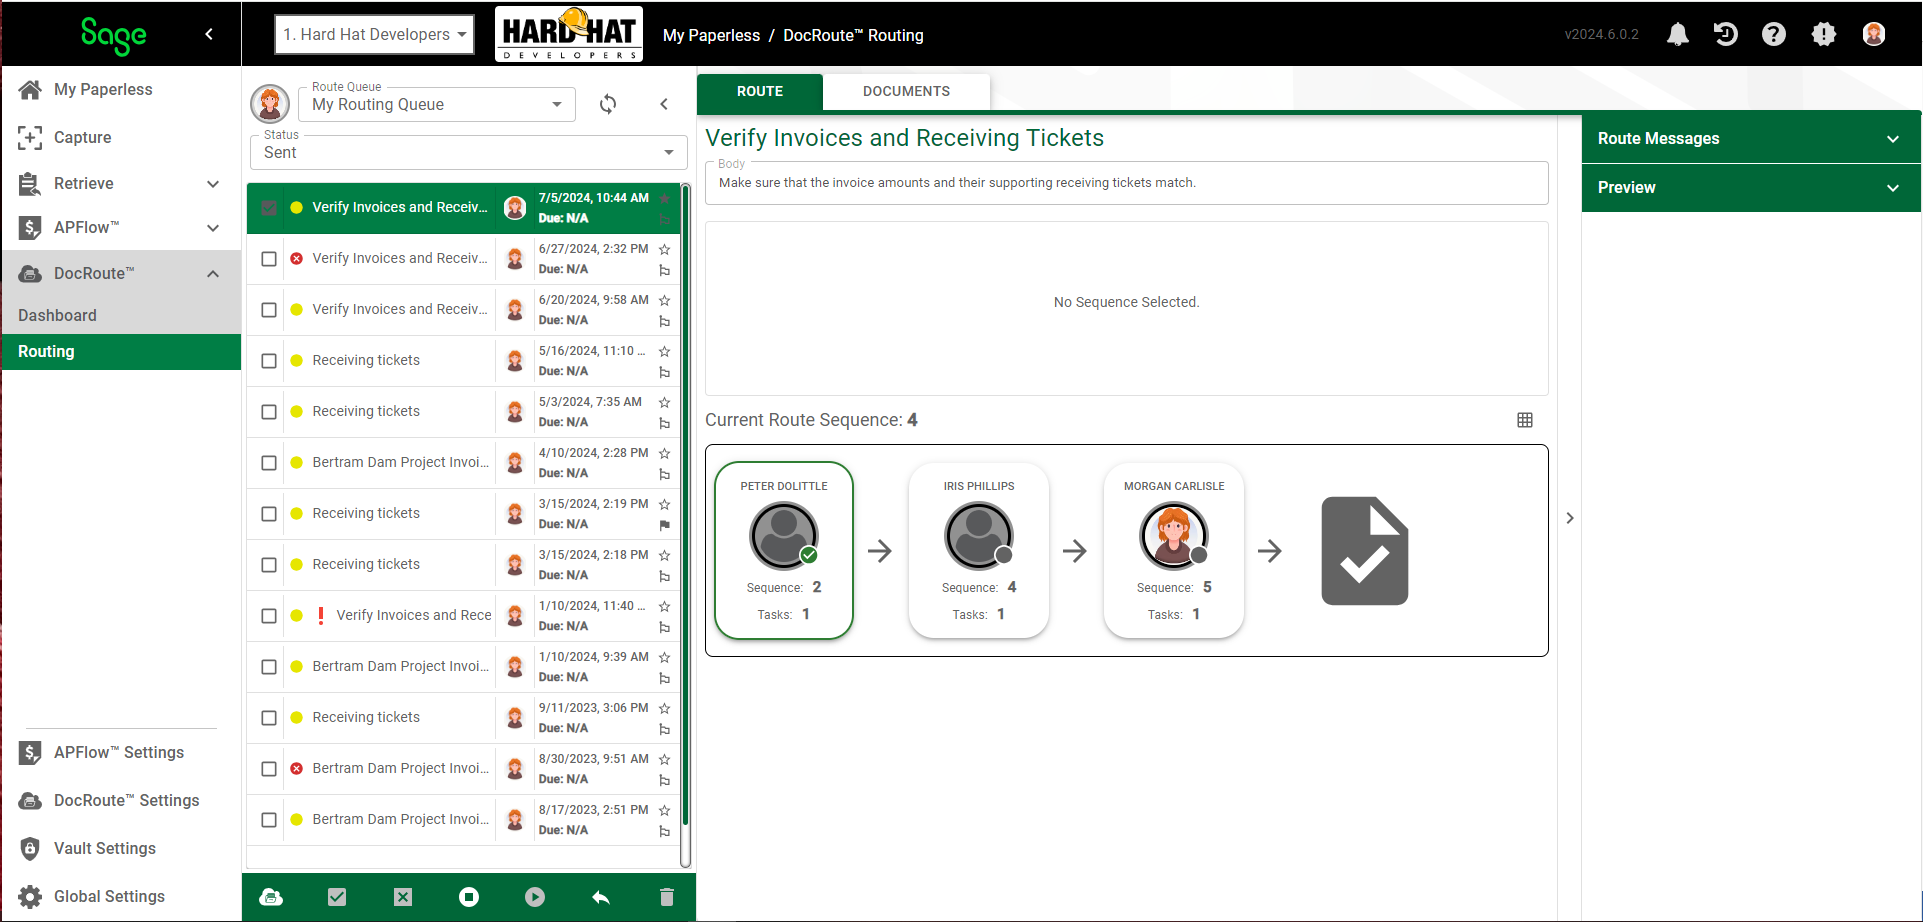Check the 6/27/2024 Verify Invoices route checkbox

coord(269,259)
